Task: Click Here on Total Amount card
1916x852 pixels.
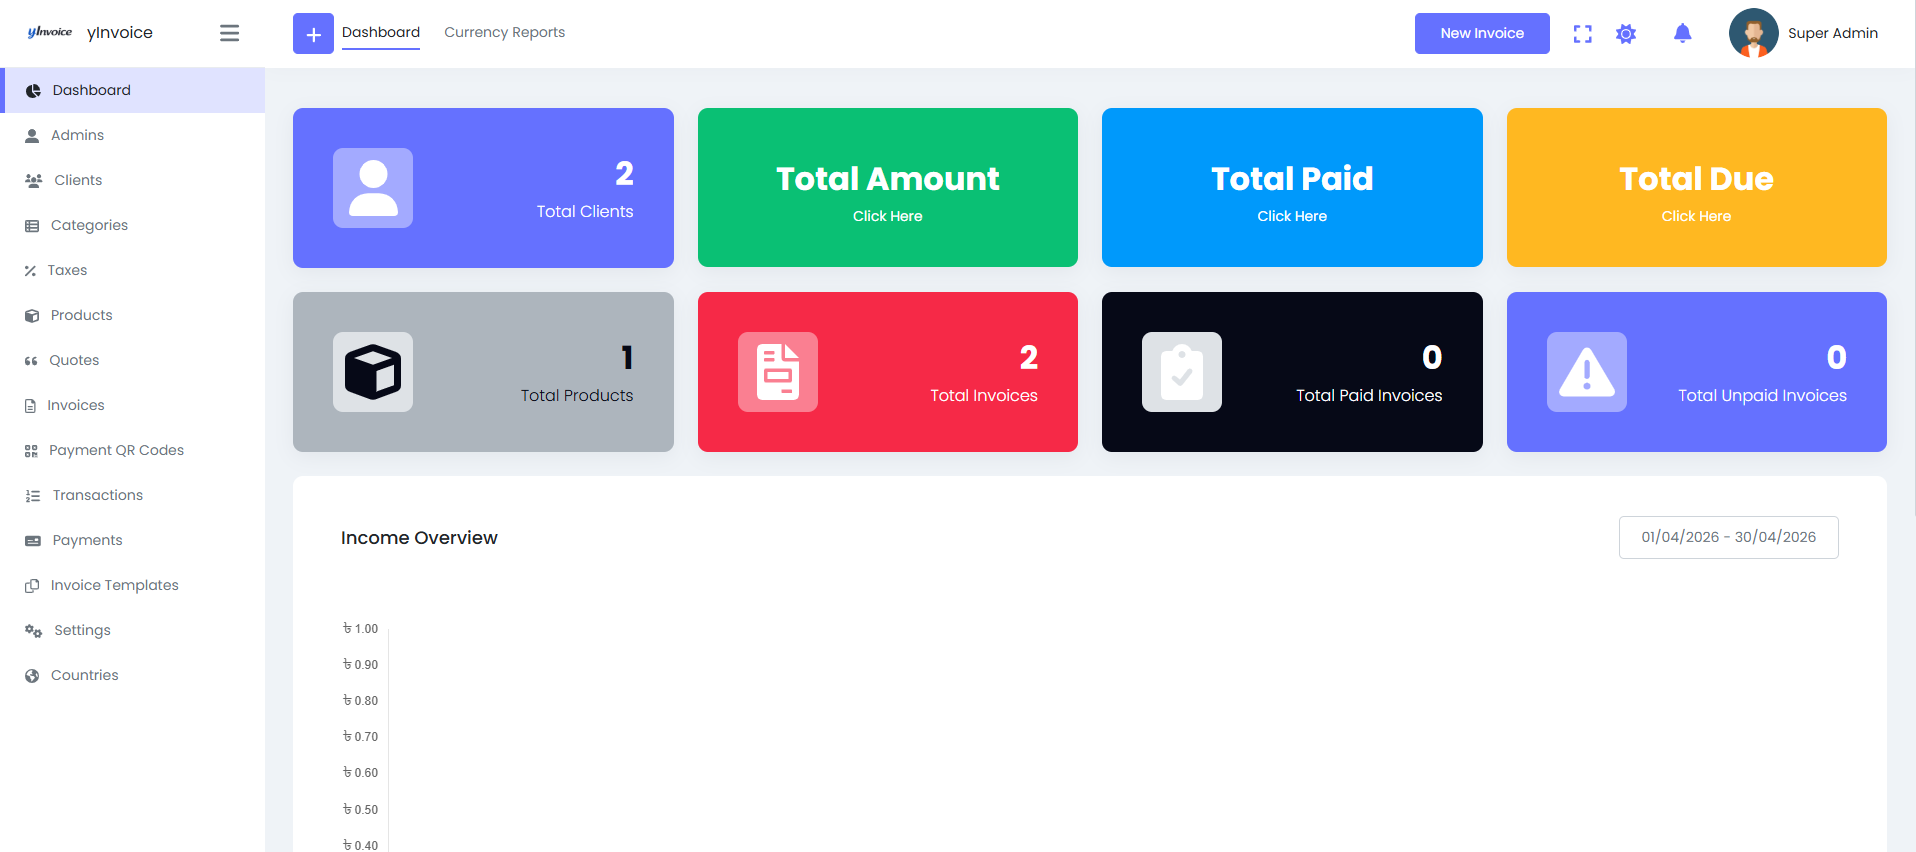Action: pyautogui.click(x=888, y=216)
